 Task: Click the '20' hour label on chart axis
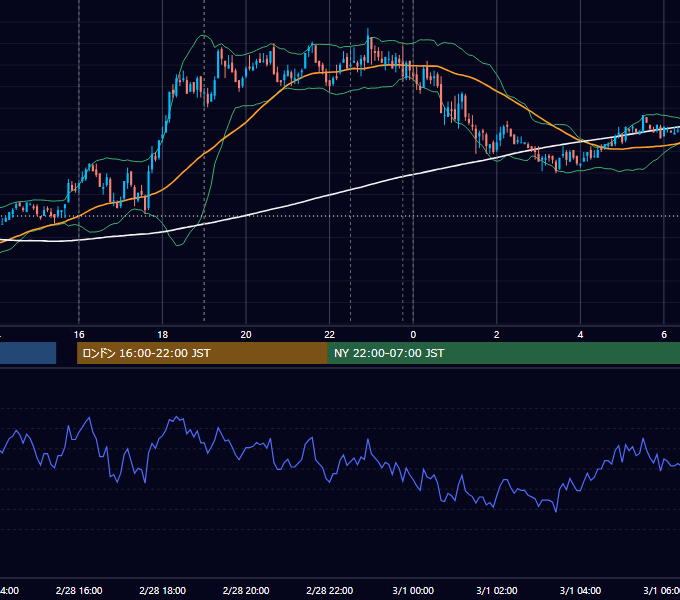pos(246,335)
